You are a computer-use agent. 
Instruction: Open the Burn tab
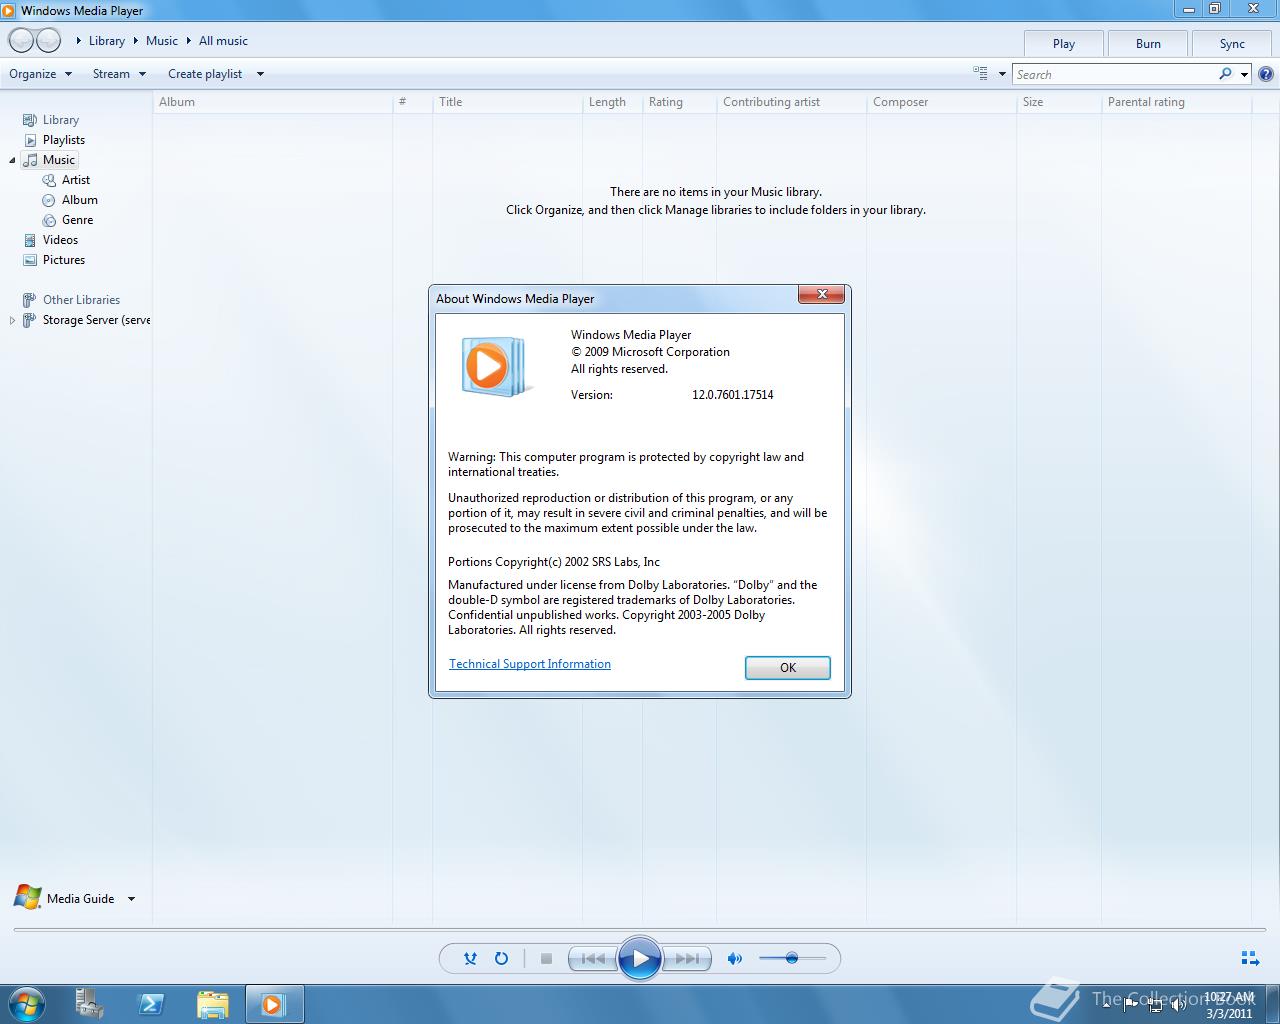point(1148,43)
